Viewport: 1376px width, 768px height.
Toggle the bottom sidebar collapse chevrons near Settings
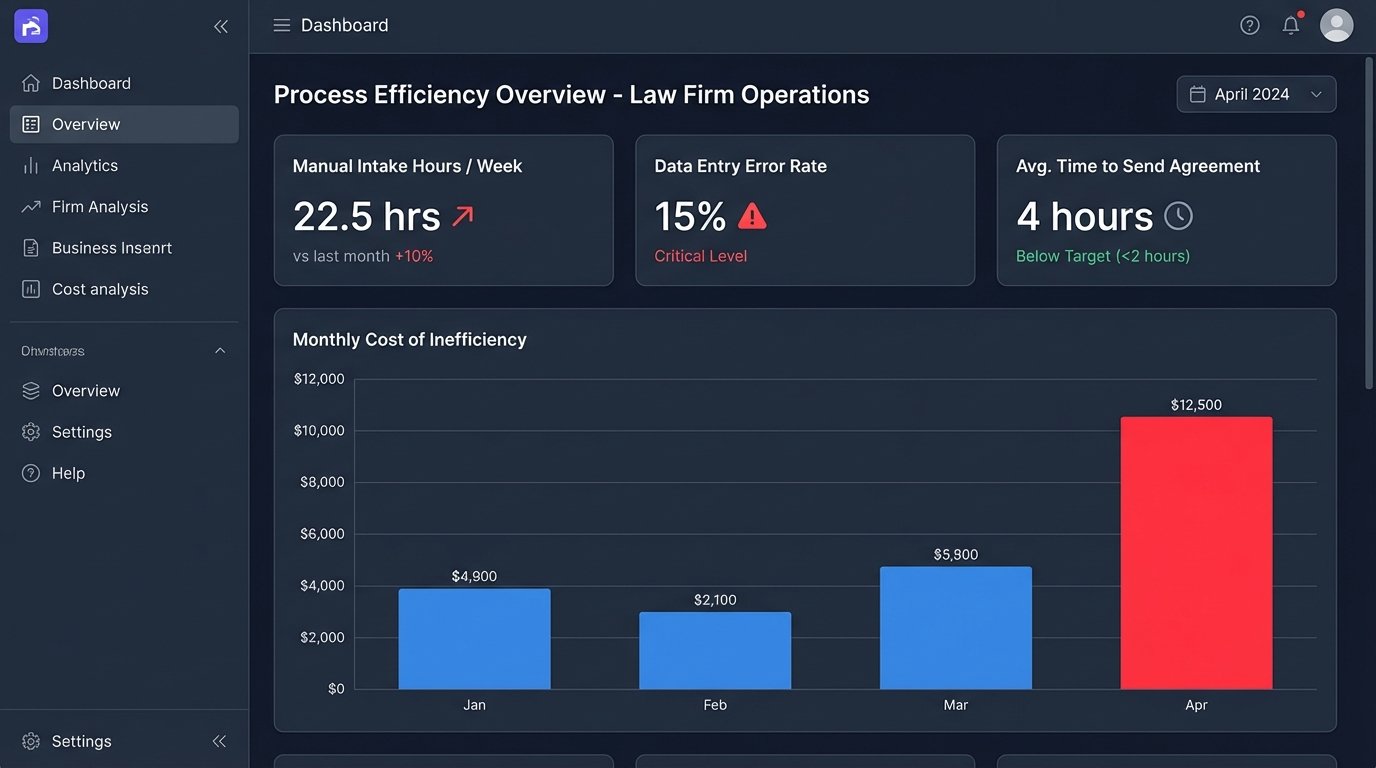pos(219,741)
